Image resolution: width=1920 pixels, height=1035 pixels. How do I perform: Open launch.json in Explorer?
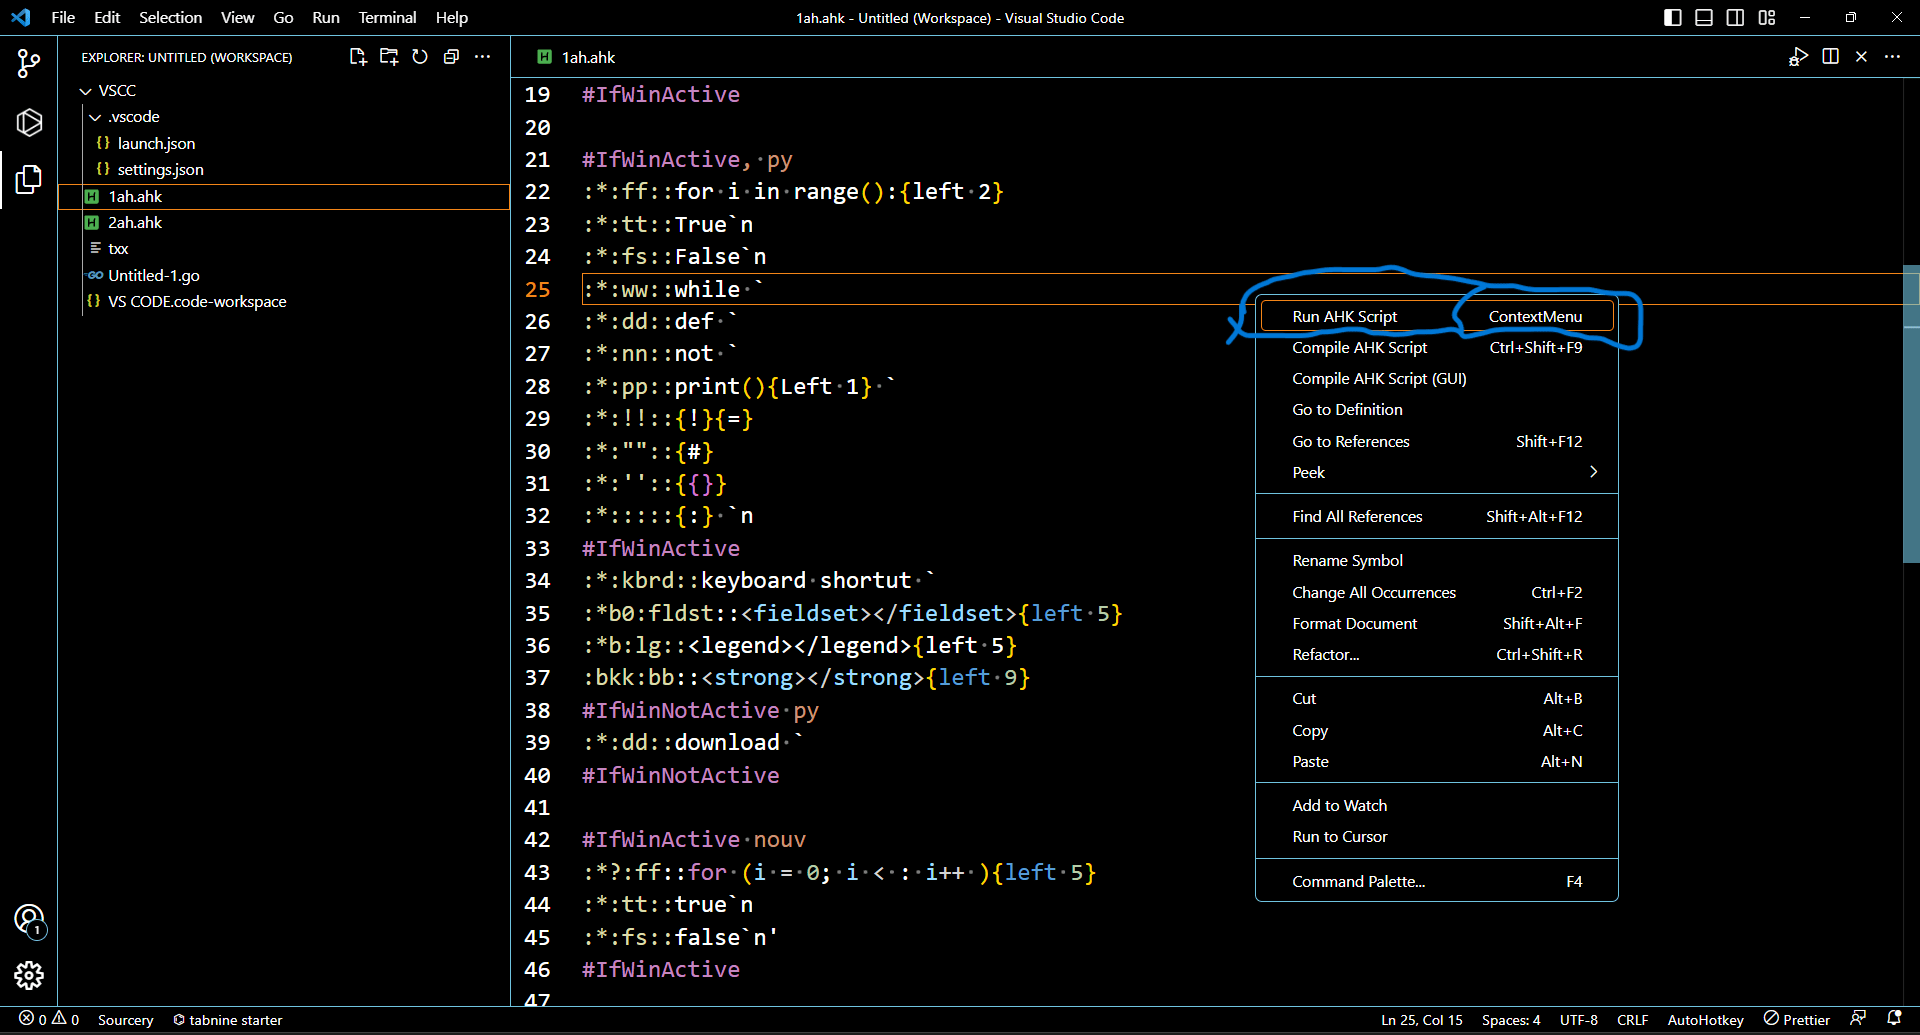pos(284,143)
